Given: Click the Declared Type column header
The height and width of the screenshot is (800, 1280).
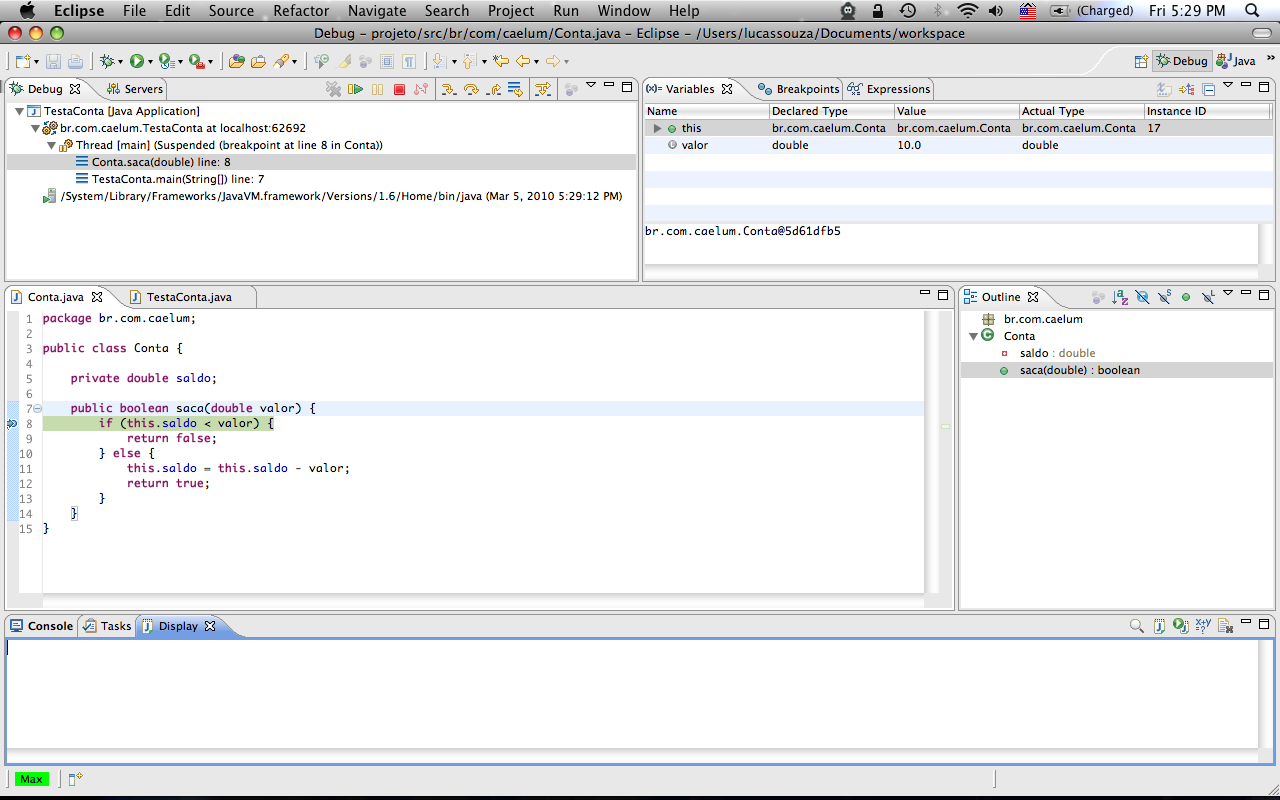Looking at the screenshot, I should click(831, 111).
